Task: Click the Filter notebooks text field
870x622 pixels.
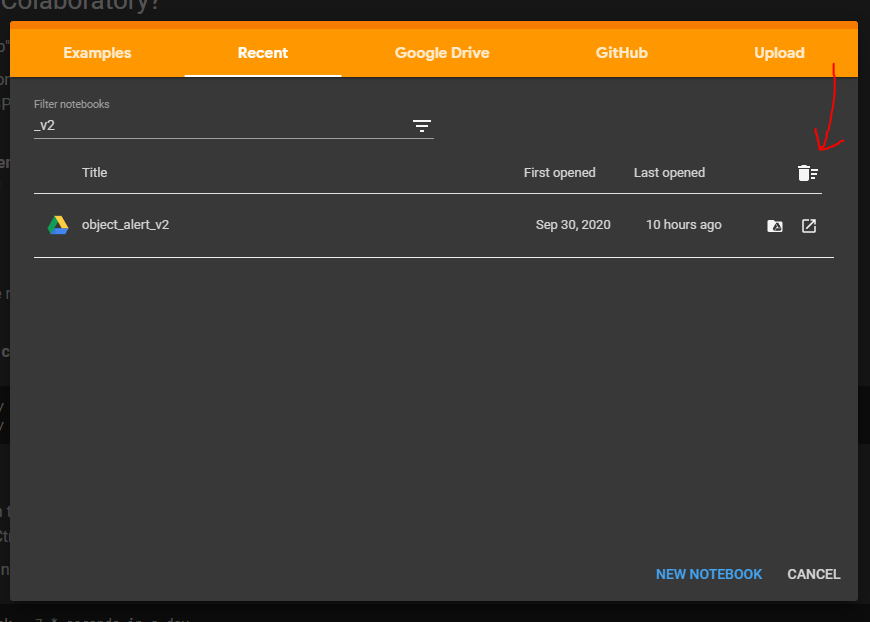Action: click(200, 124)
